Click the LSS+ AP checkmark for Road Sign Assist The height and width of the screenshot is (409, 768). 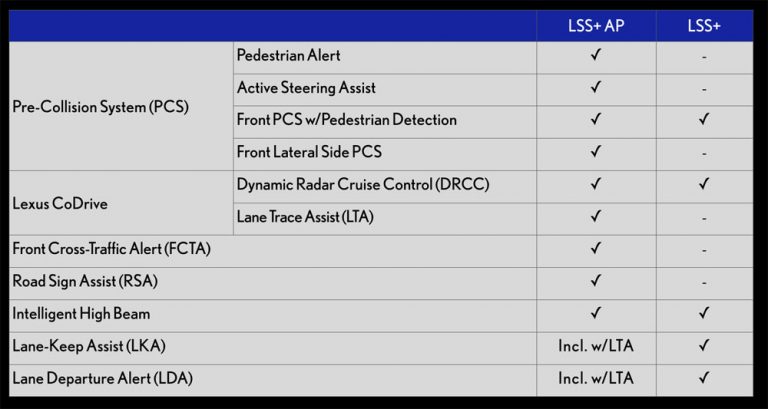coord(596,281)
